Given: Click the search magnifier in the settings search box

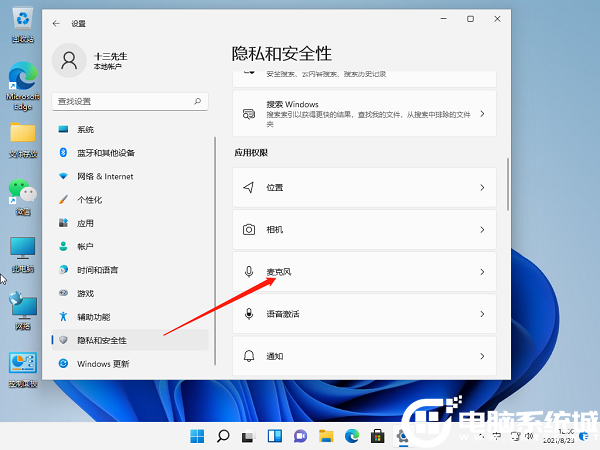Looking at the screenshot, I should click(x=197, y=101).
